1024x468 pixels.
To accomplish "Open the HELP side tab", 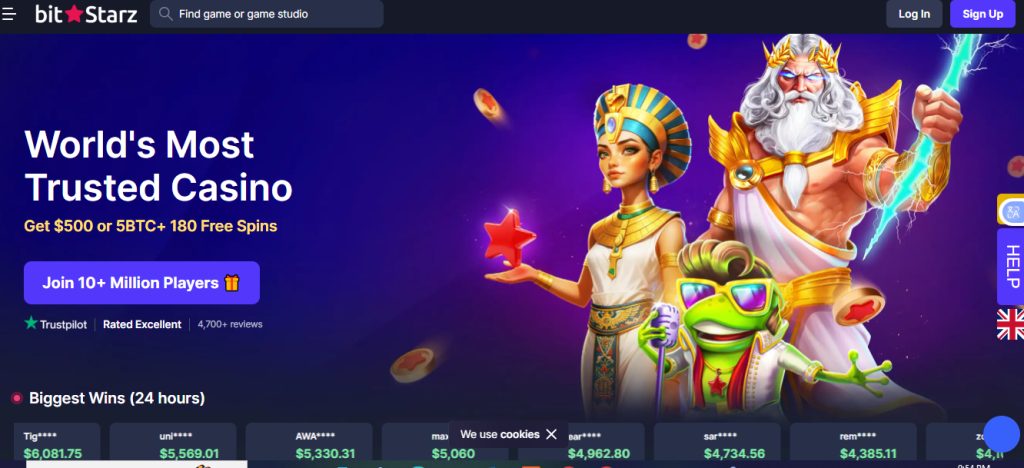I will point(1012,266).
